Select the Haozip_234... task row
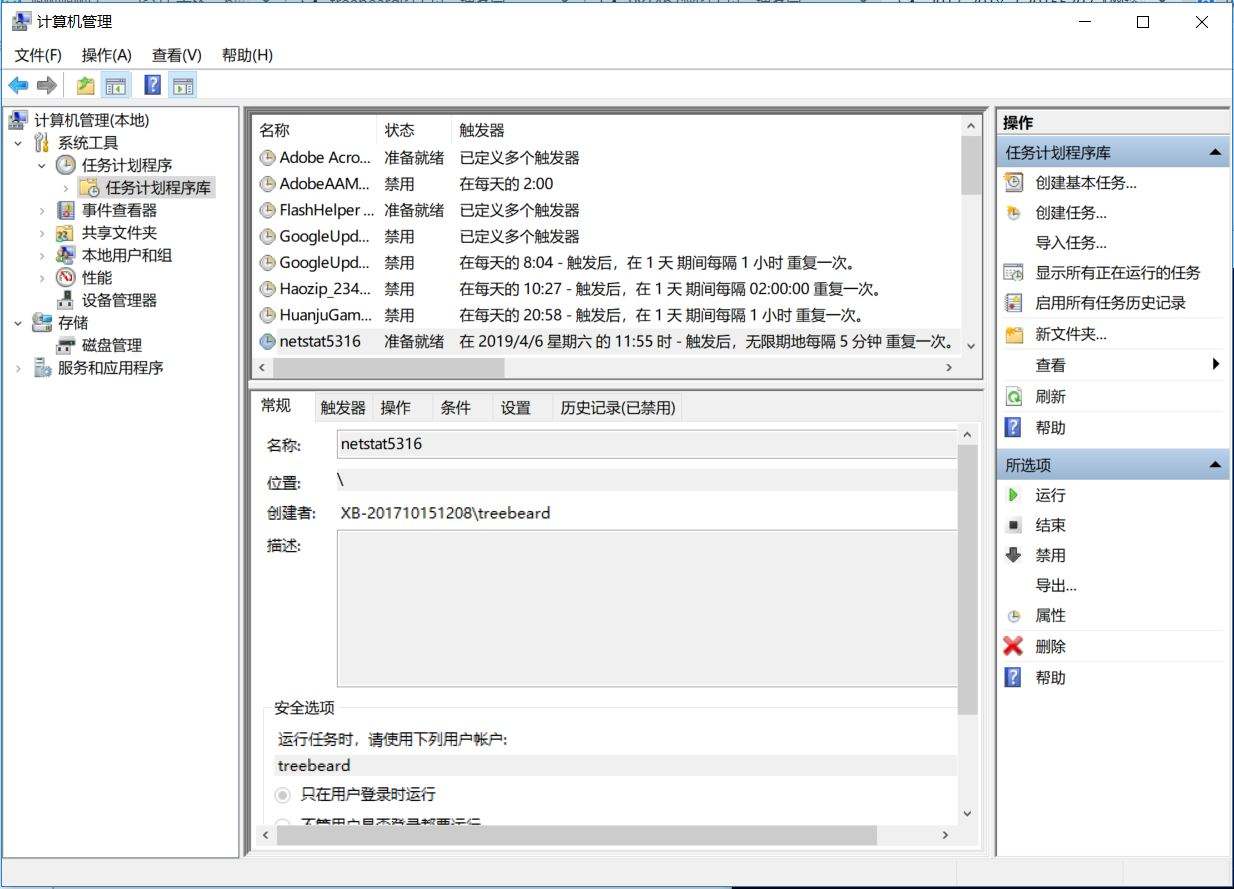 606,289
